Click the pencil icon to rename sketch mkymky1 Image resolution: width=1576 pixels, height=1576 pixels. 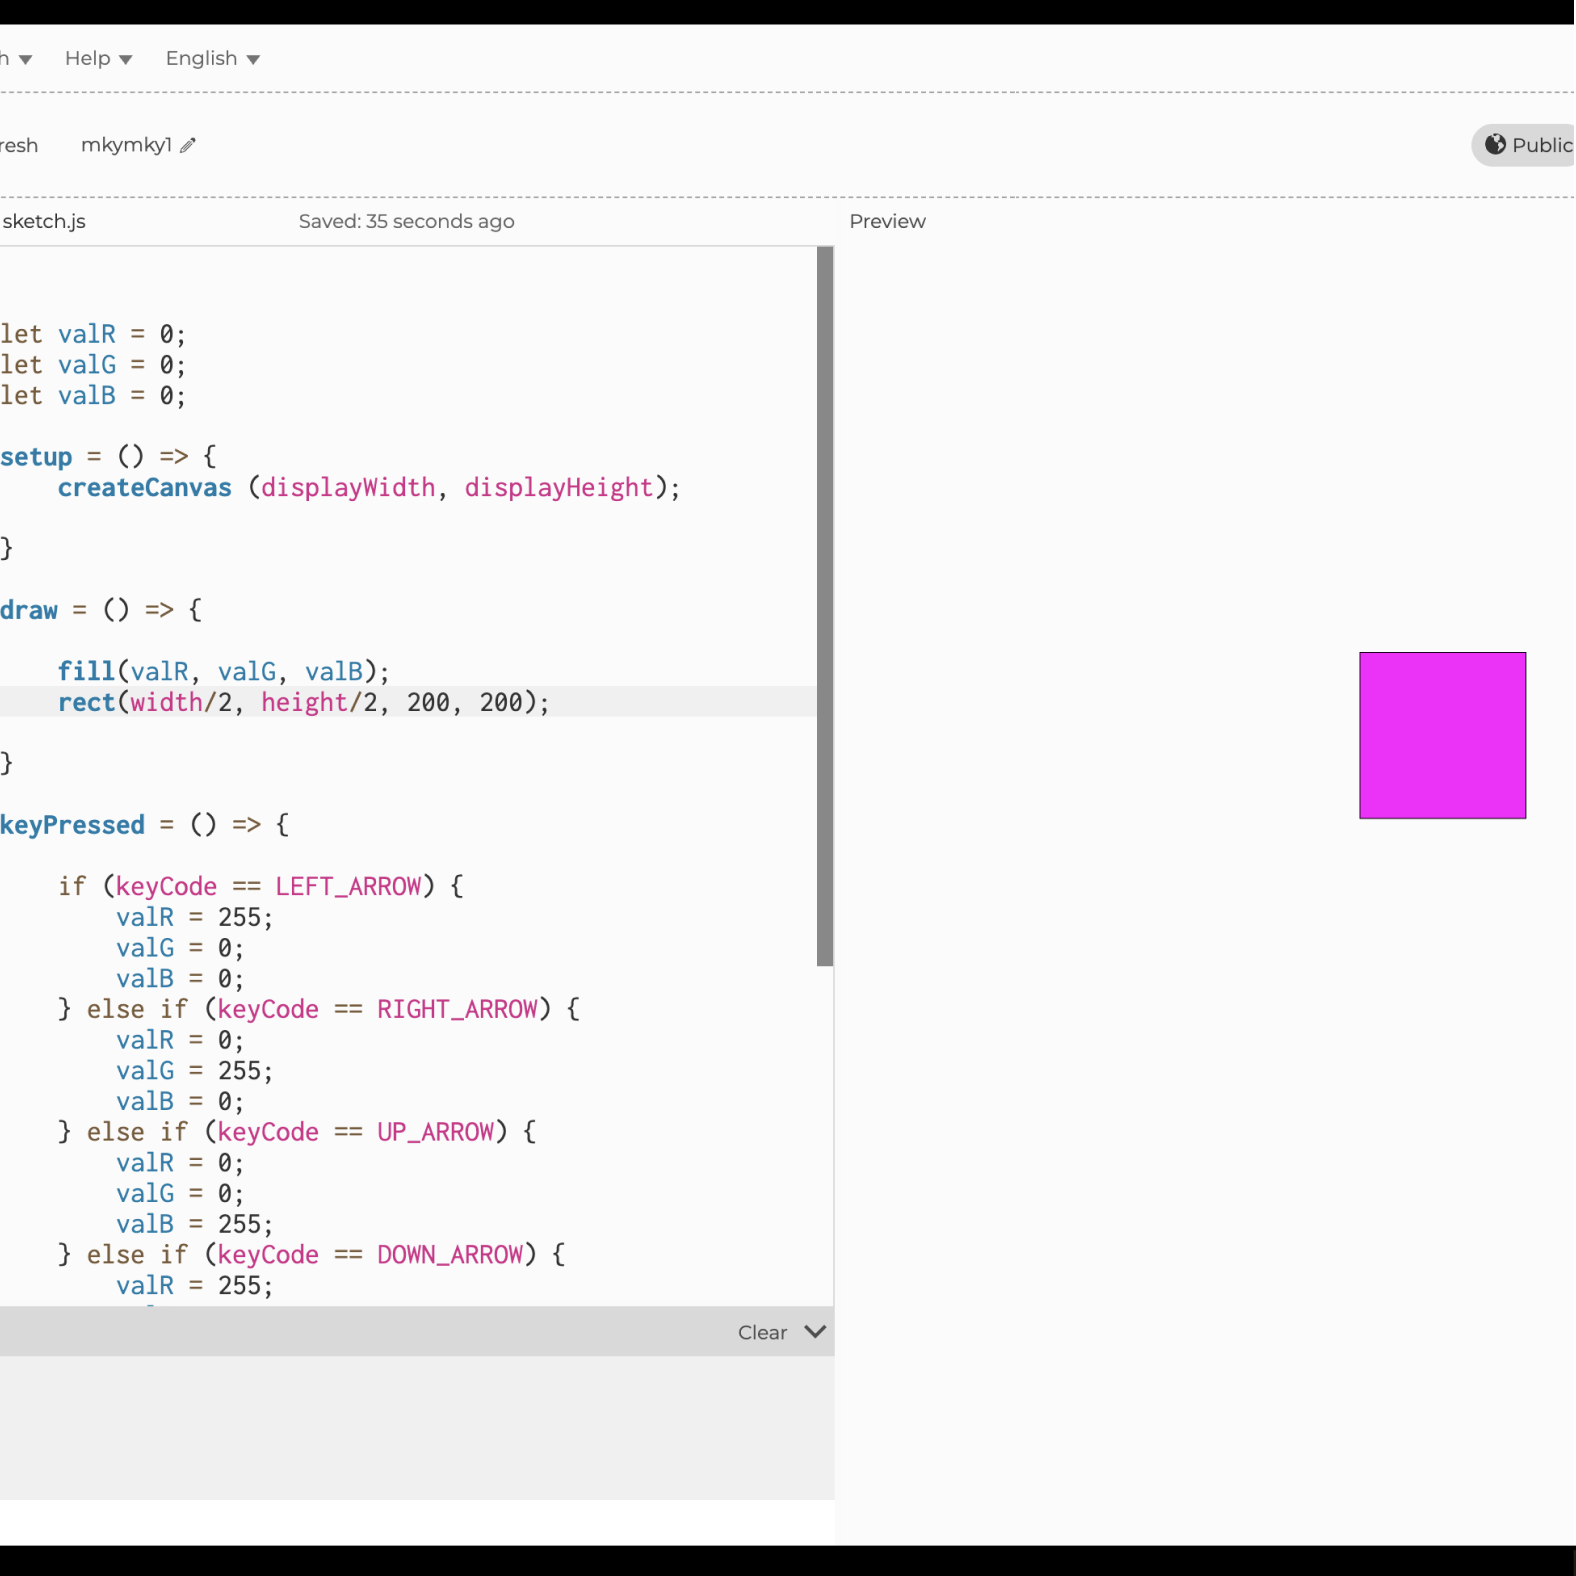[x=188, y=145]
